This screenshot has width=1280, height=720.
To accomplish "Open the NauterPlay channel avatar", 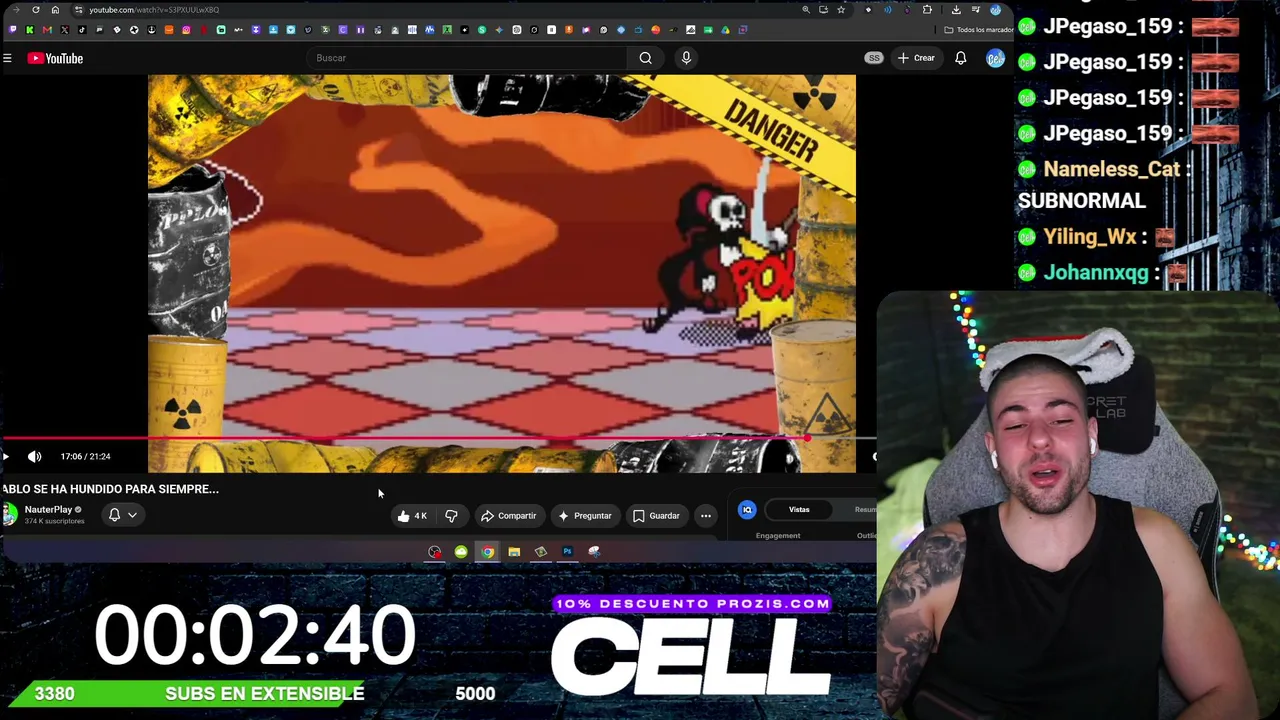I will 9,515.
